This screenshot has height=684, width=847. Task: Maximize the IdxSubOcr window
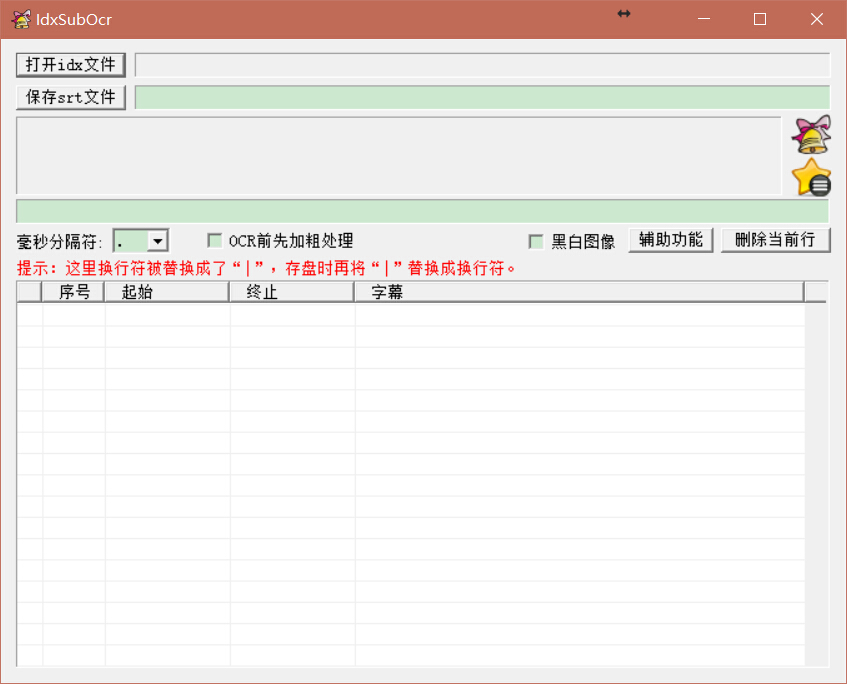(760, 19)
